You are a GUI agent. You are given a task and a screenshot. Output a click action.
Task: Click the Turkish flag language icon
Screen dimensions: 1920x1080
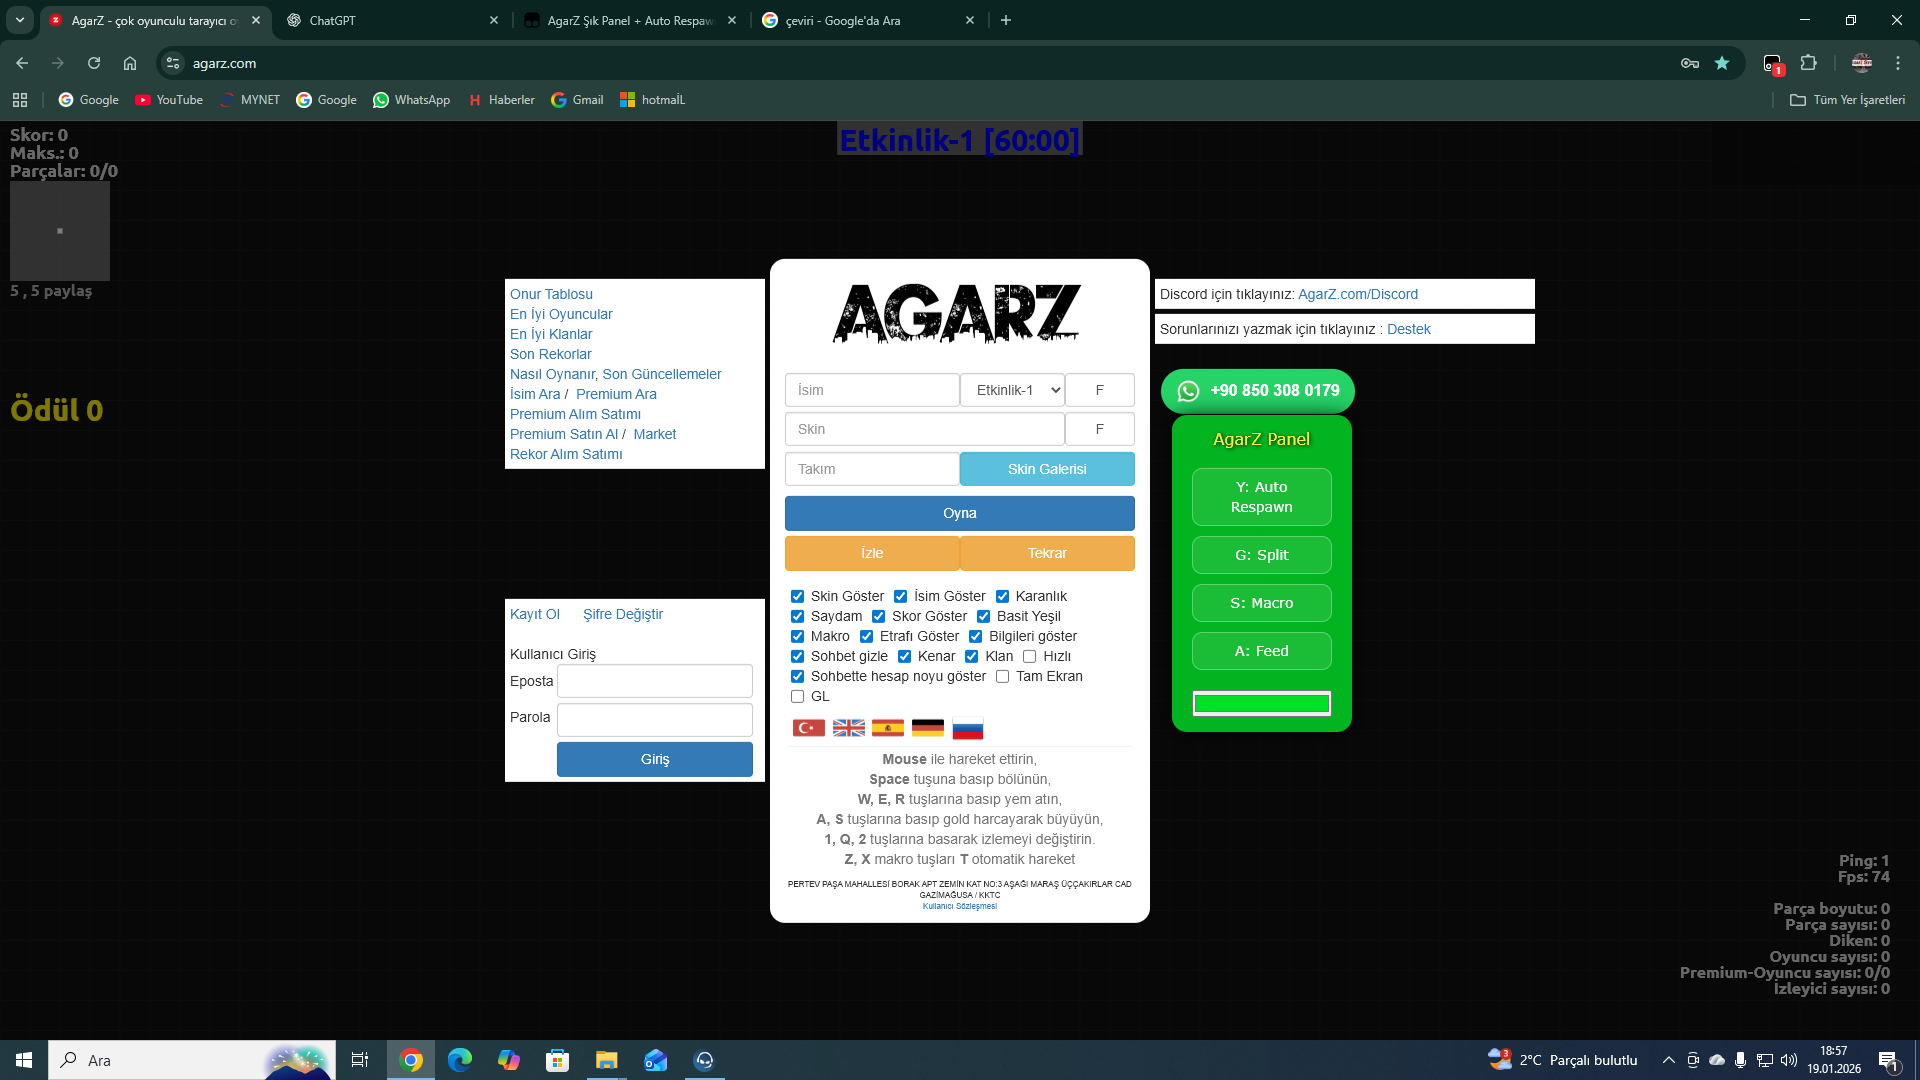[x=809, y=728]
